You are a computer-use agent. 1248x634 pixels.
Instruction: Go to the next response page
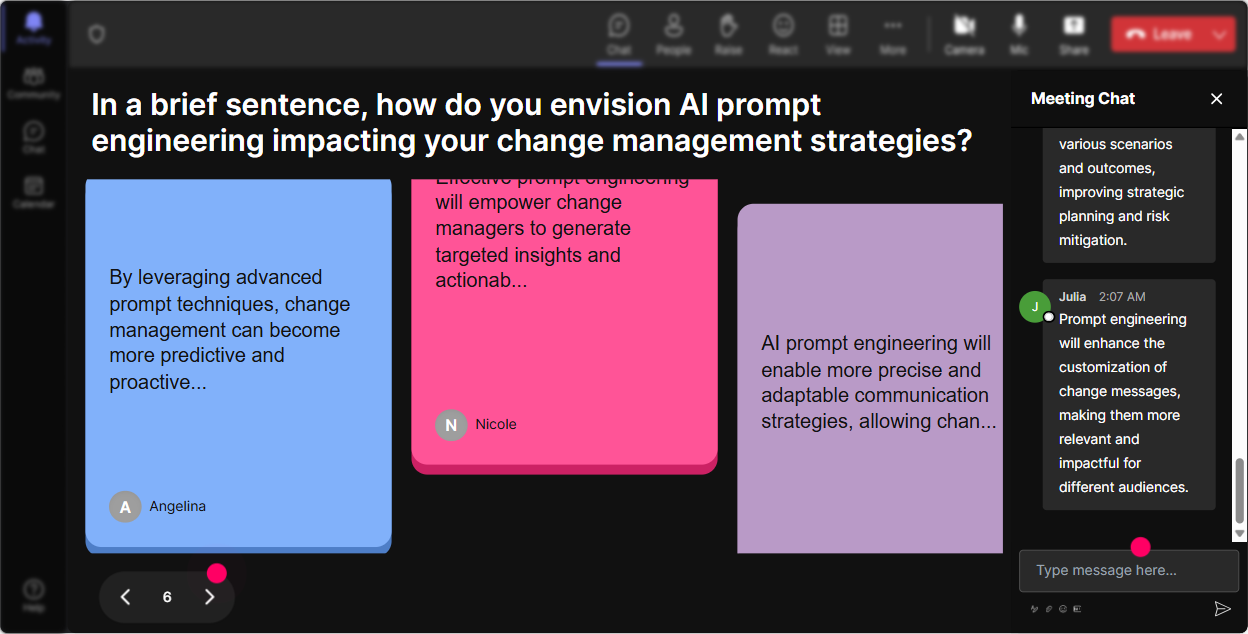coord(209,597)
